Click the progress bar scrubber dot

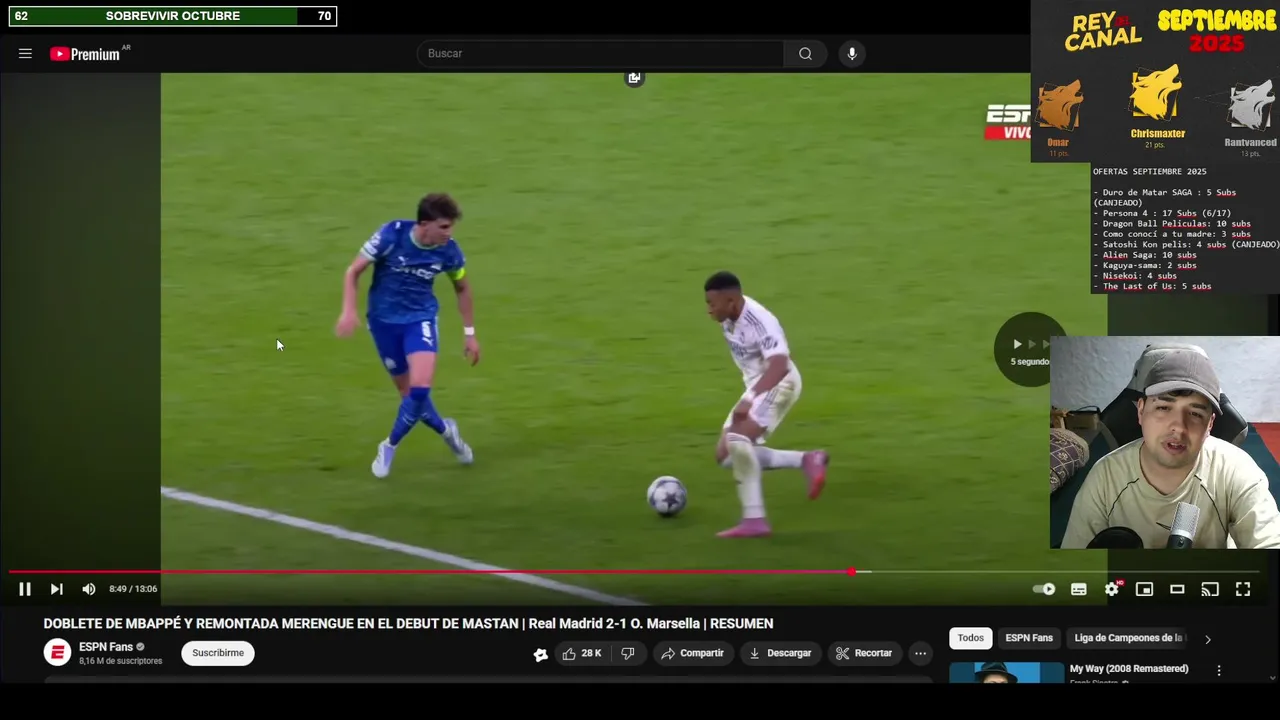851,572
